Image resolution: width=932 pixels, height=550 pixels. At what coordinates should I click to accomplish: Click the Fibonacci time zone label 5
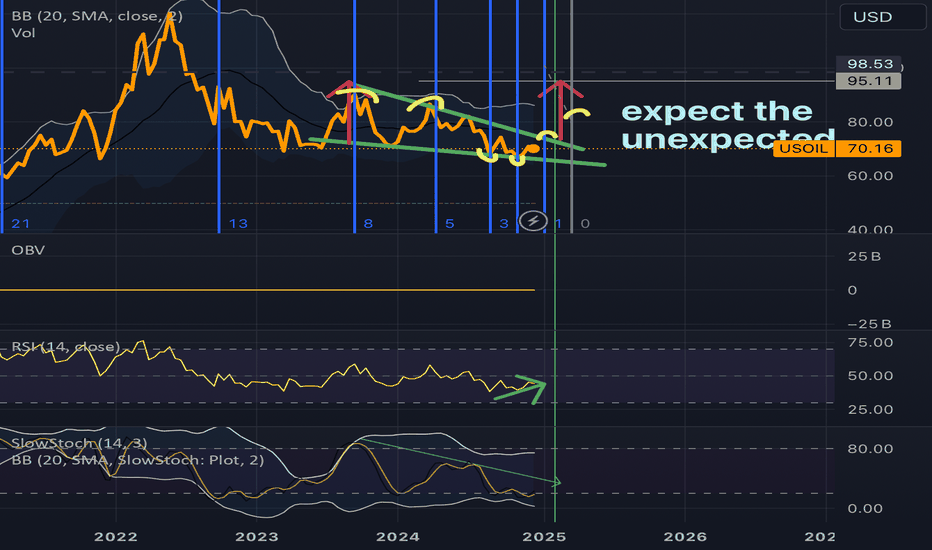pyautogui.click(x=450, y=224)
